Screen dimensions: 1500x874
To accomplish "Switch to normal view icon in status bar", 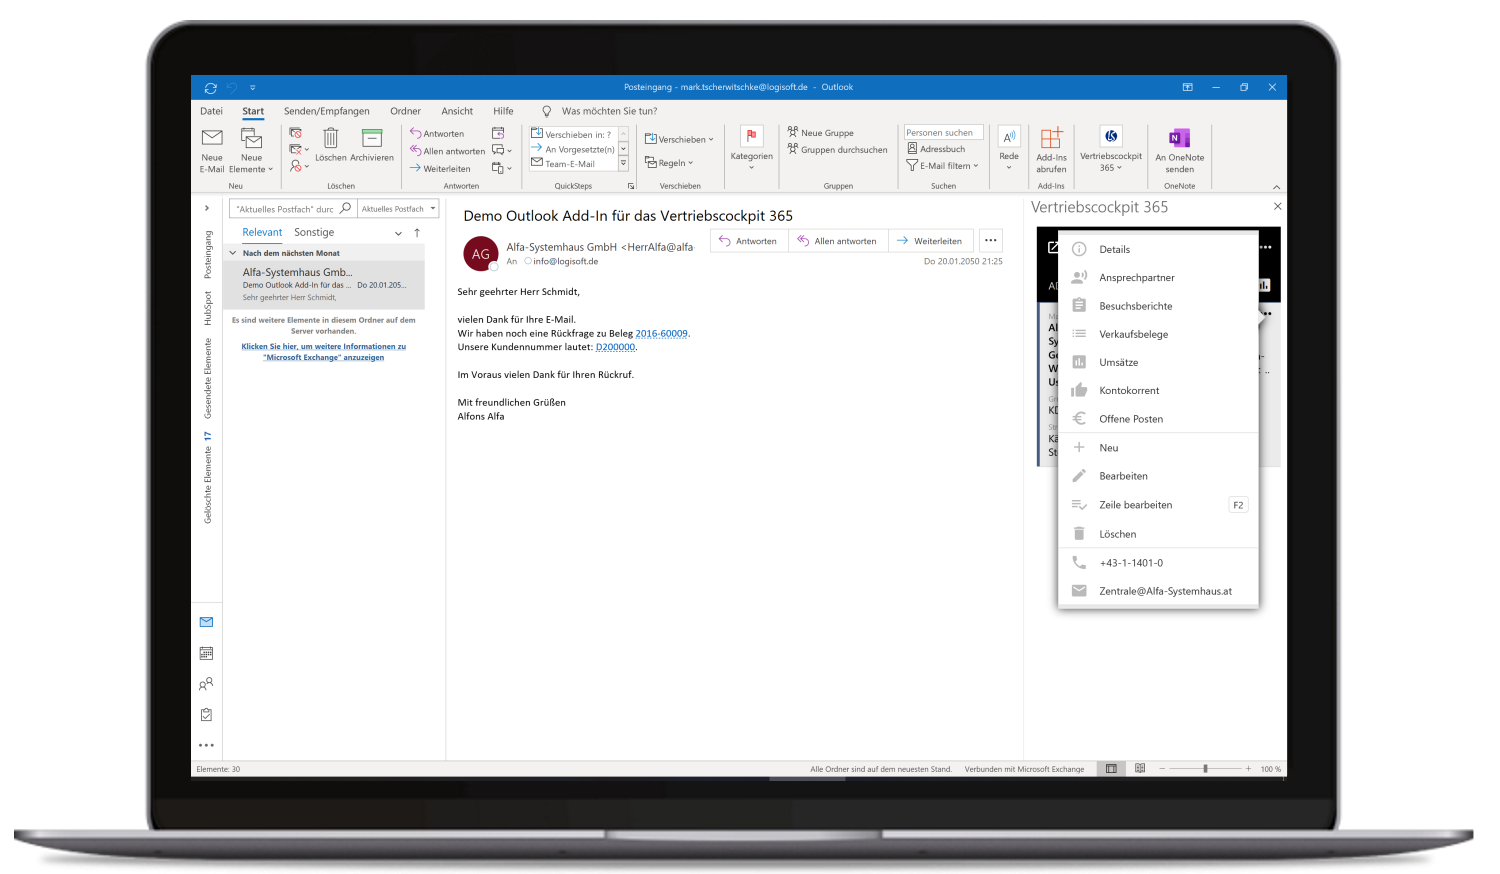I will 1111,769.
